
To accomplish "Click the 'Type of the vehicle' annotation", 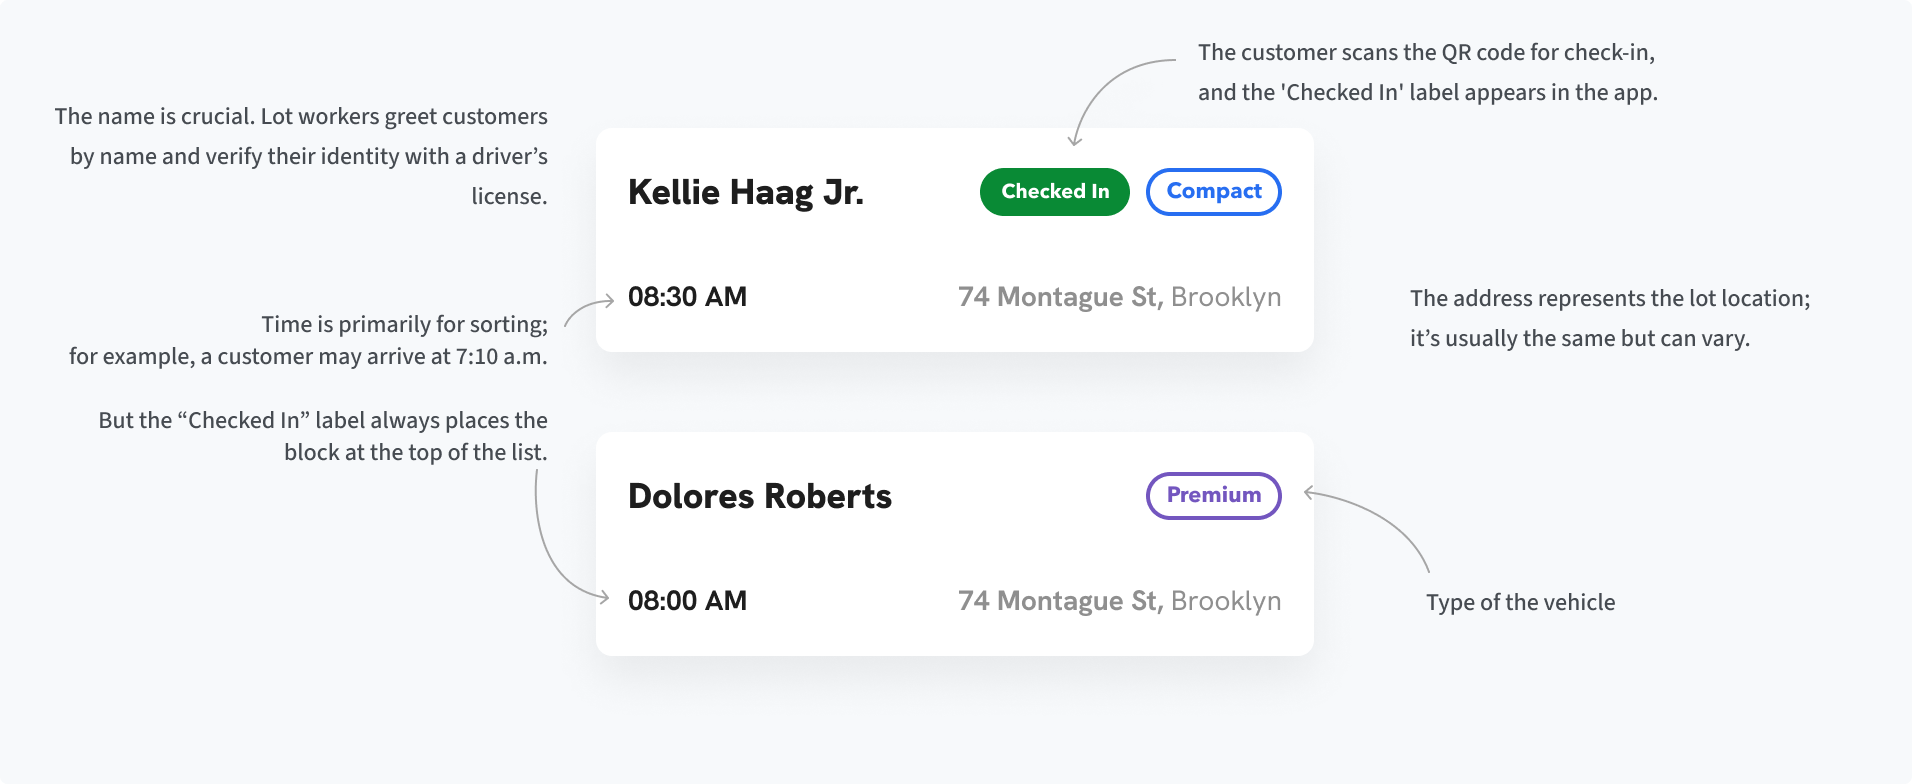I will [x=1520, y=602].
